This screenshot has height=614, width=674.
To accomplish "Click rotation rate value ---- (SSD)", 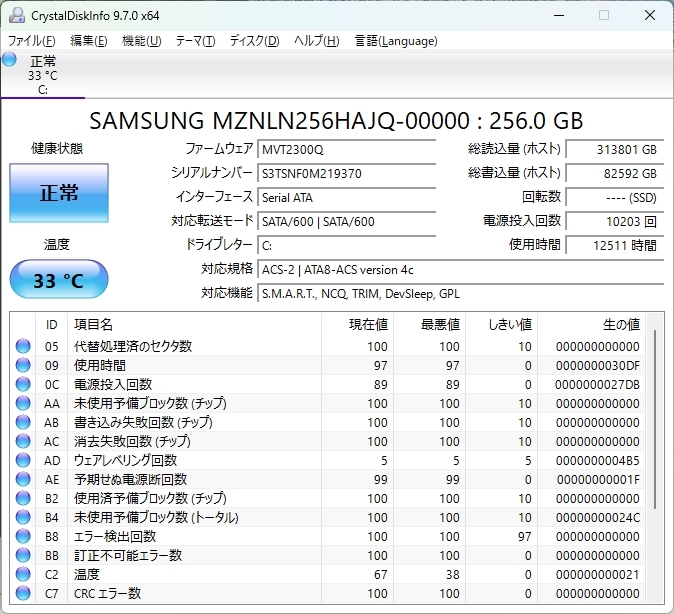I will (615, 198).
